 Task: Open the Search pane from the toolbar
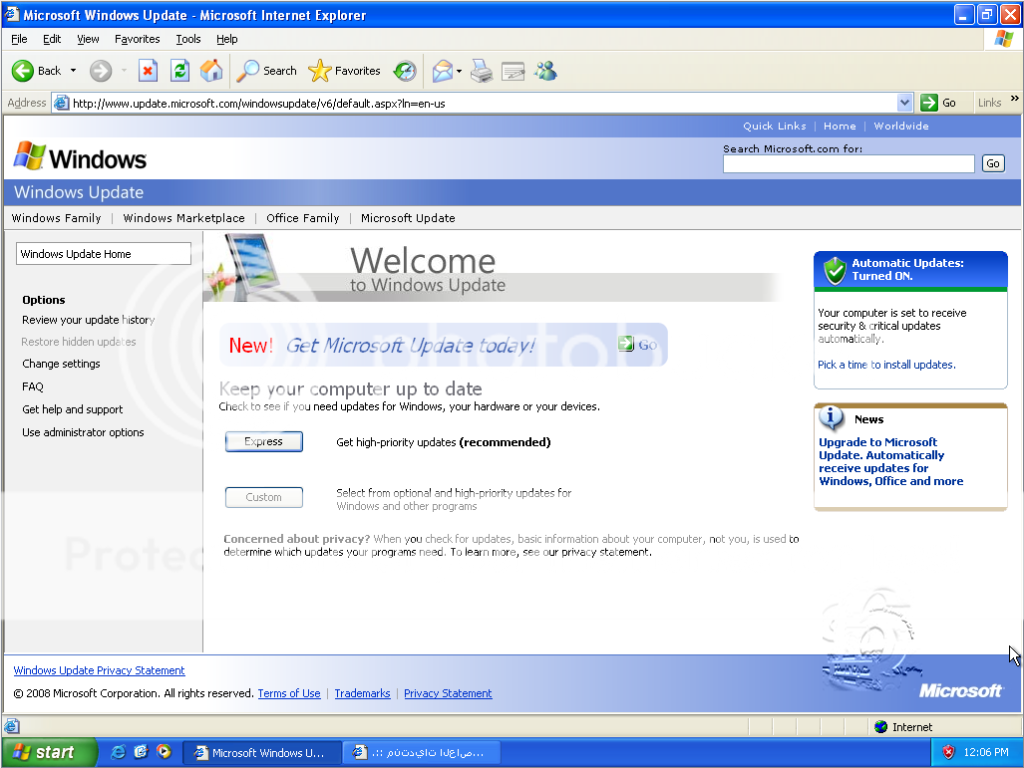point(266,71)
